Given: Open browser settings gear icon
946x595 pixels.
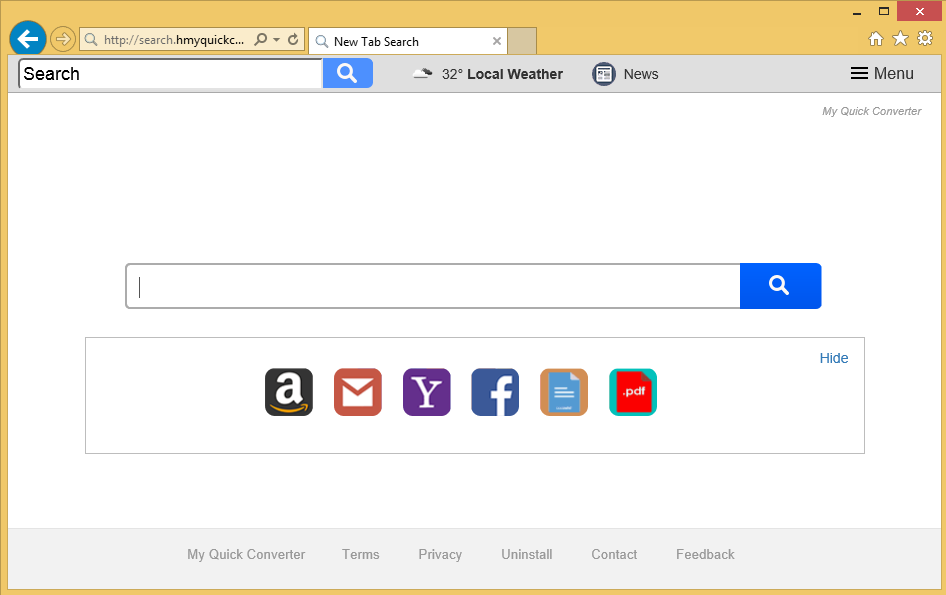Looking at the screenshot, I should [925, 38].
